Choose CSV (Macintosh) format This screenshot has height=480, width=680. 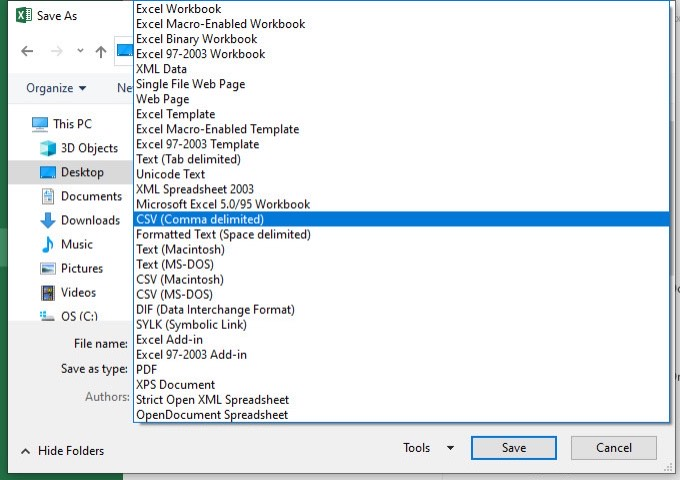[401, 280]
